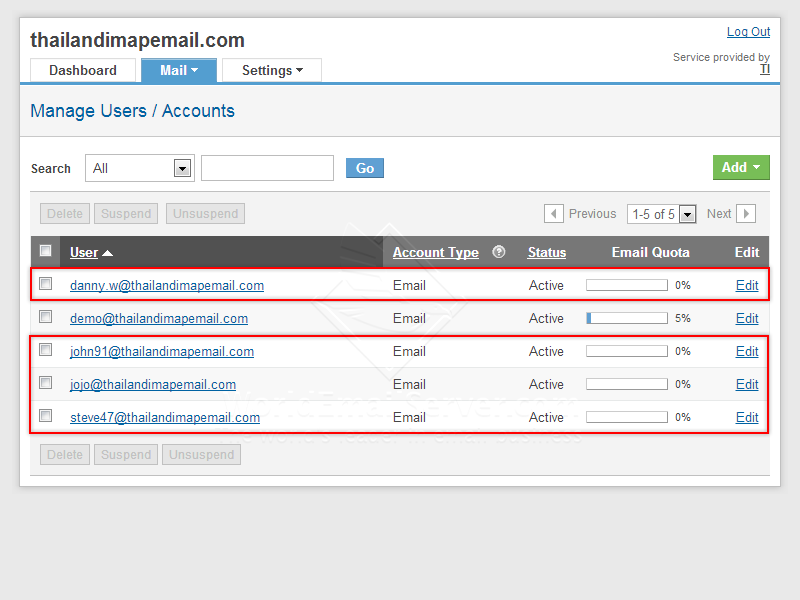800x600 pixels.
Task: Sort accounts by the Status column
Action: 546,252
